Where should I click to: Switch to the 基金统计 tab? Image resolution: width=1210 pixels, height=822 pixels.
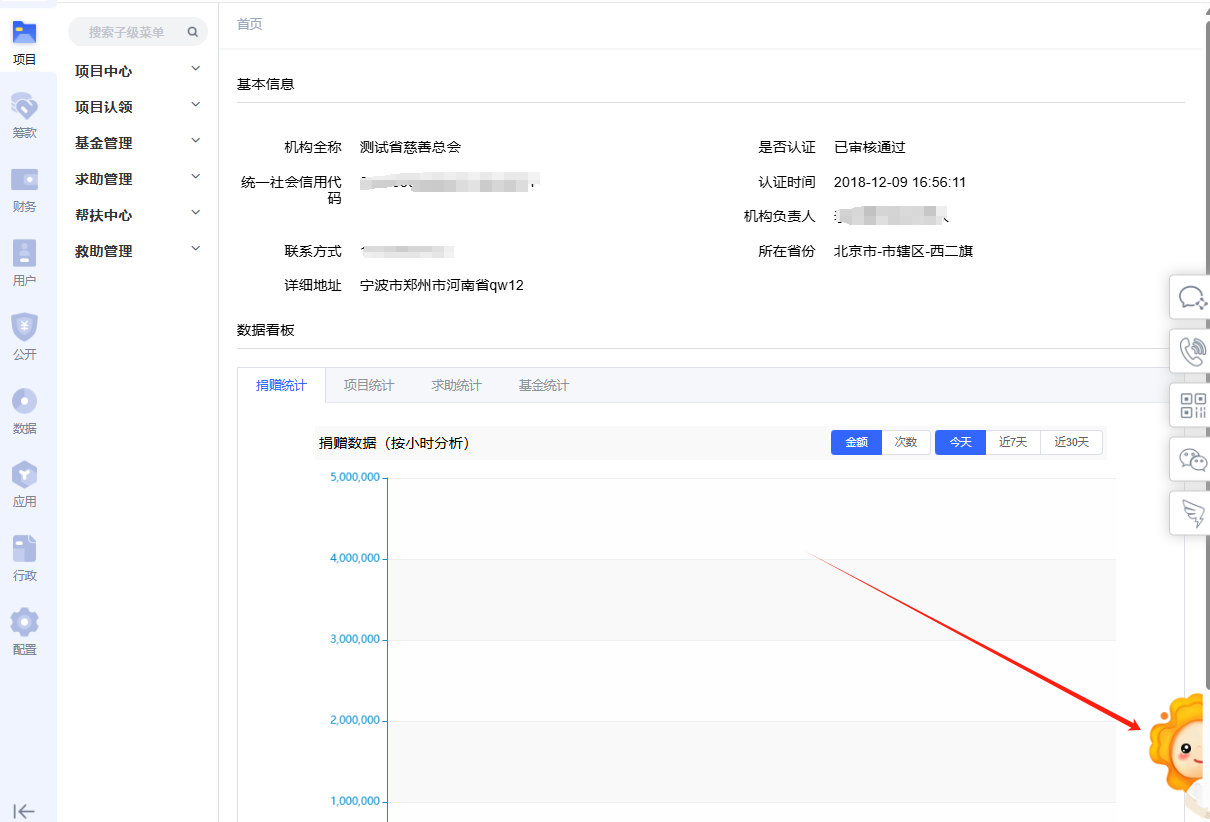pos(543,385)
